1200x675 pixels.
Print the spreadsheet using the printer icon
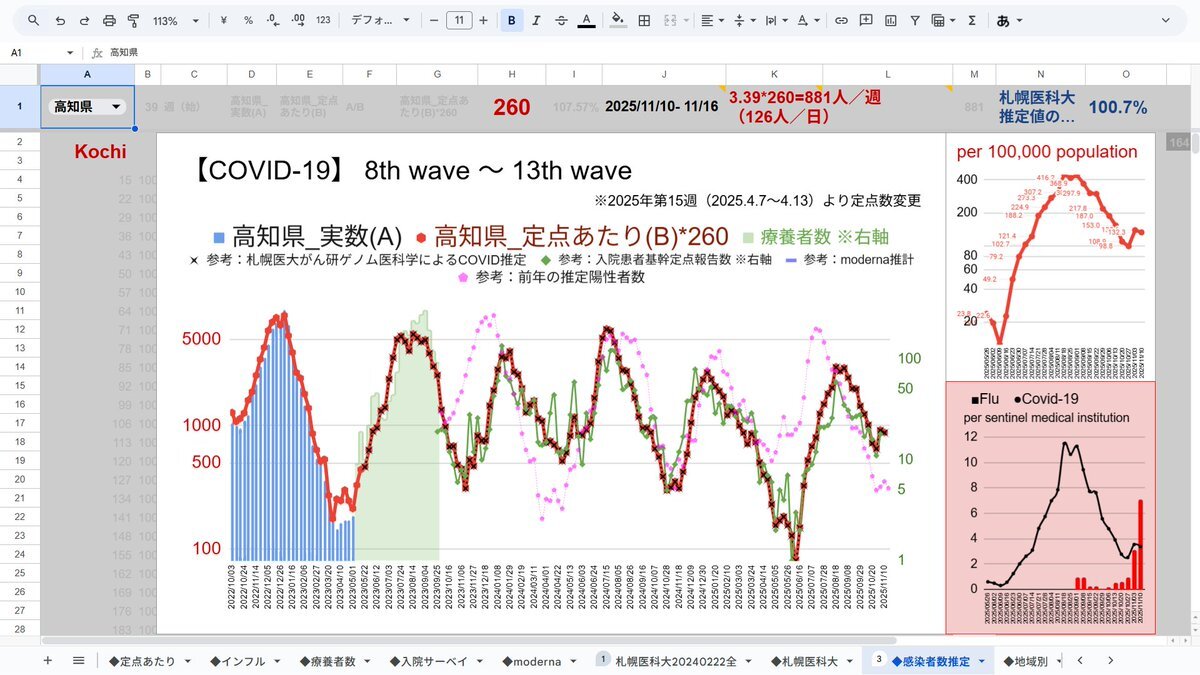pos(109,20)
